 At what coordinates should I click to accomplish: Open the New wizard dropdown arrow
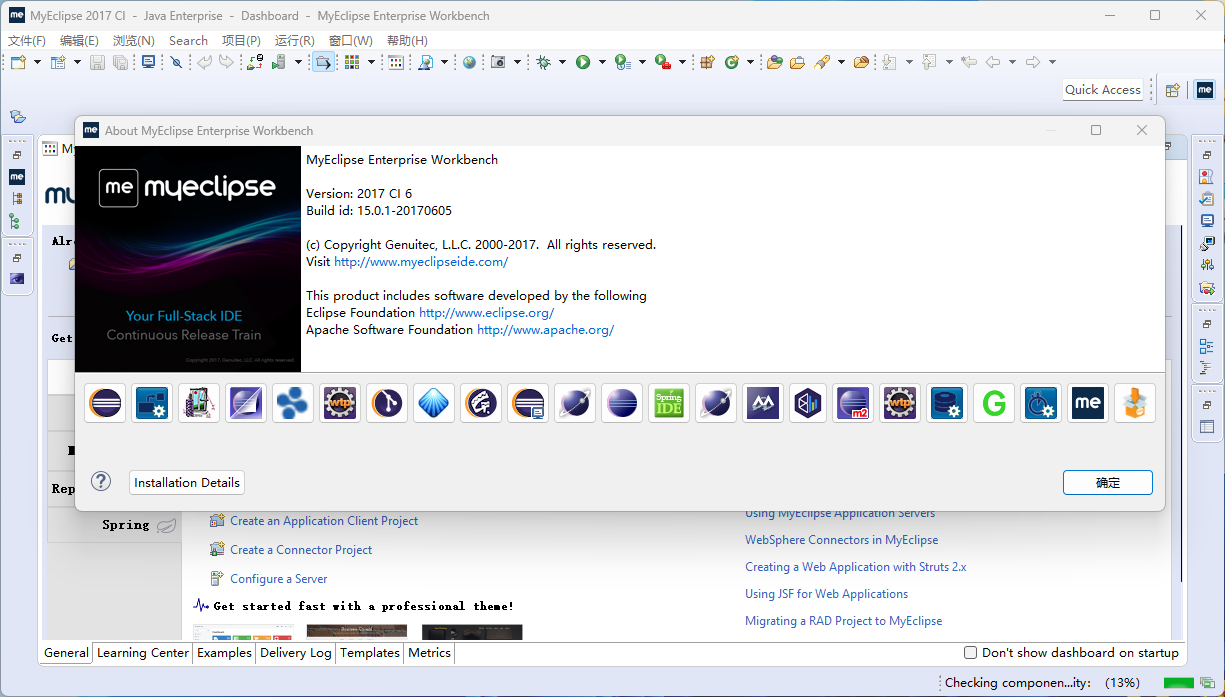coord(37,62)
